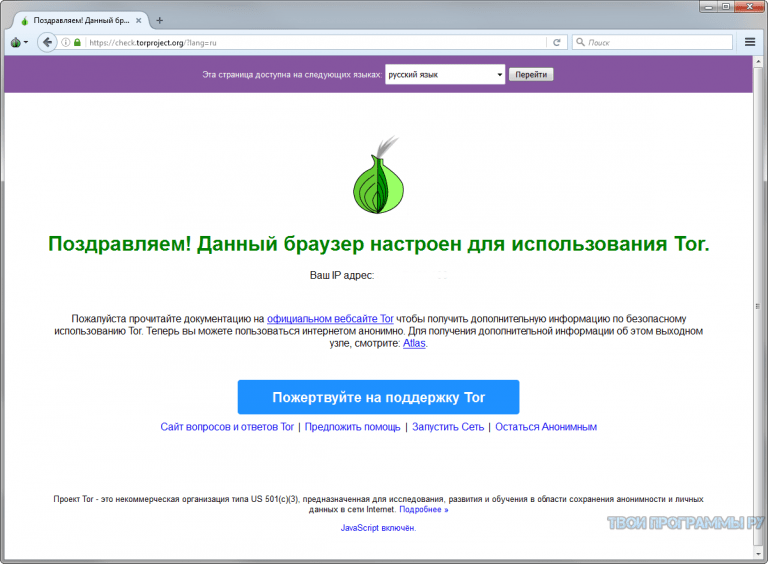Close the 'Поздравляем!' tab

click(139, 21)
